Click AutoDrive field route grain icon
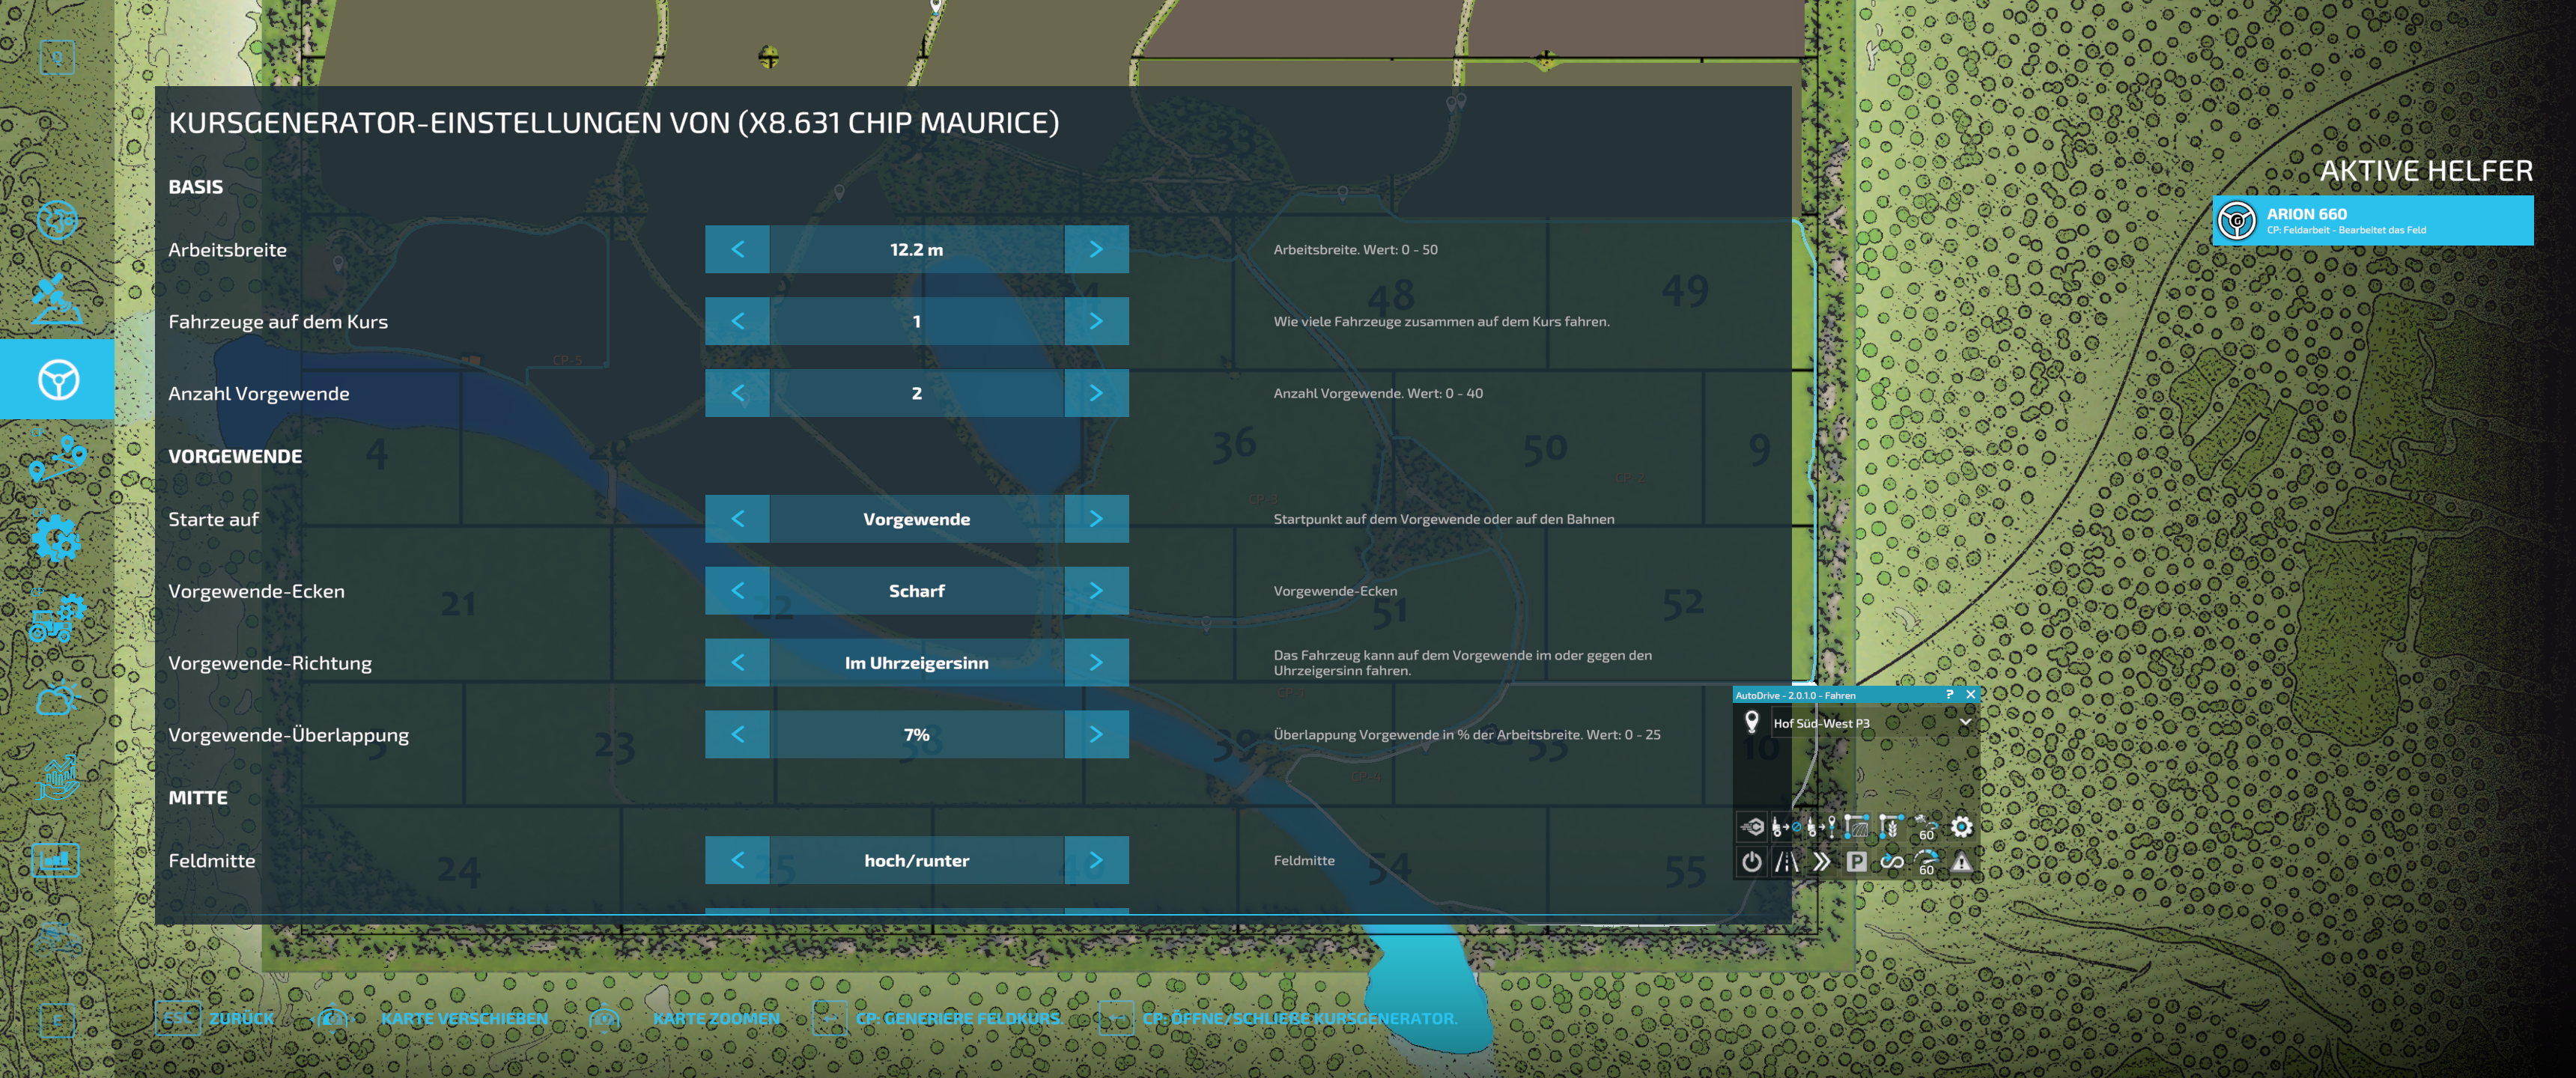The image size is (2576, 1078). pos(1891,827)
